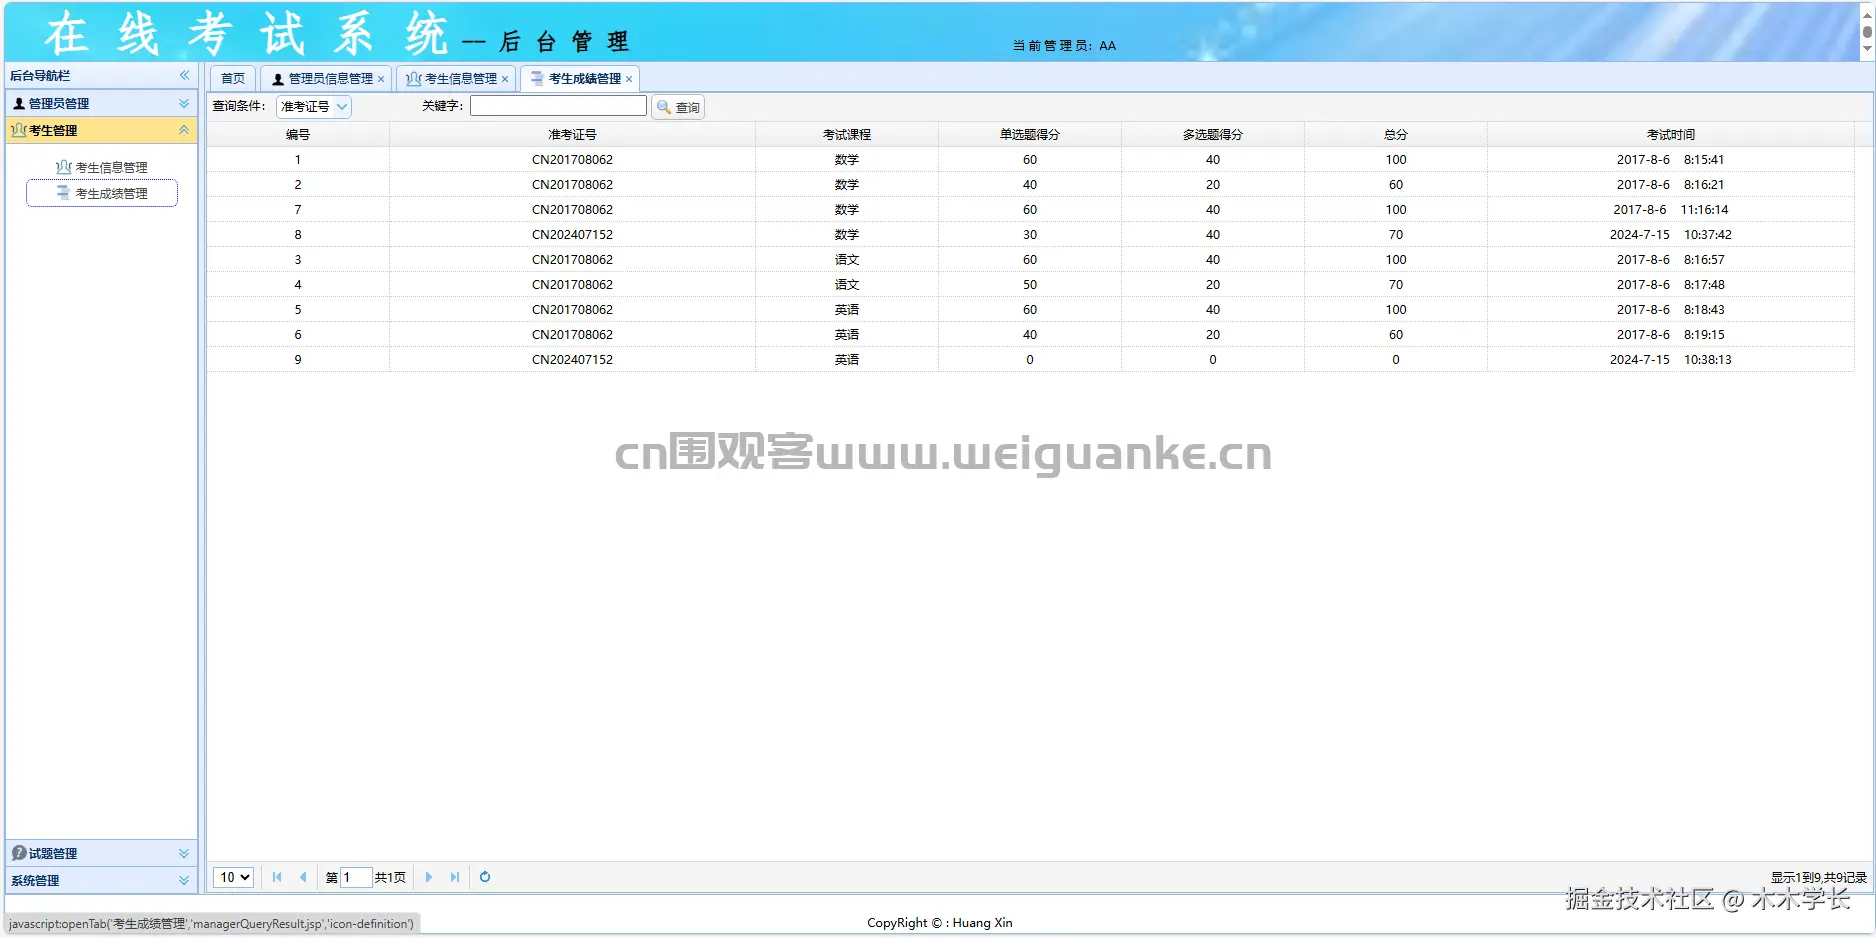This screenshot has width=1876, height=938.
Task: Select the row with exam time 10:38:13
Action: point(1030,359)
